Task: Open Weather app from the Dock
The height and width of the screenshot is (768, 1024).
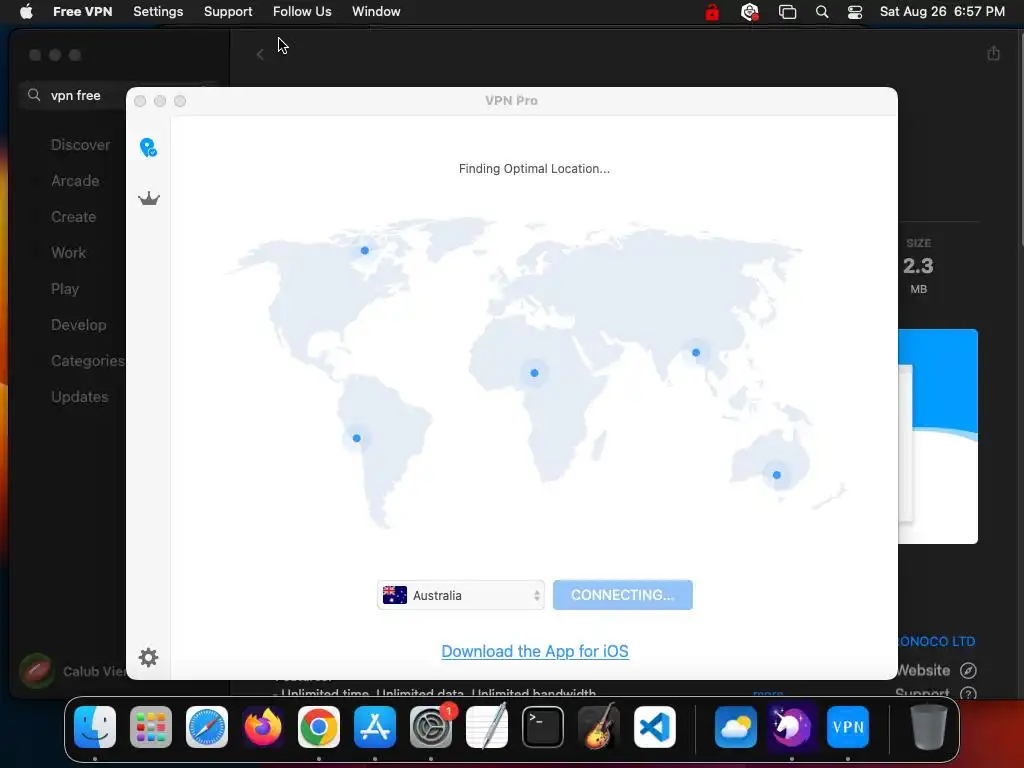Action: (735, 727)
